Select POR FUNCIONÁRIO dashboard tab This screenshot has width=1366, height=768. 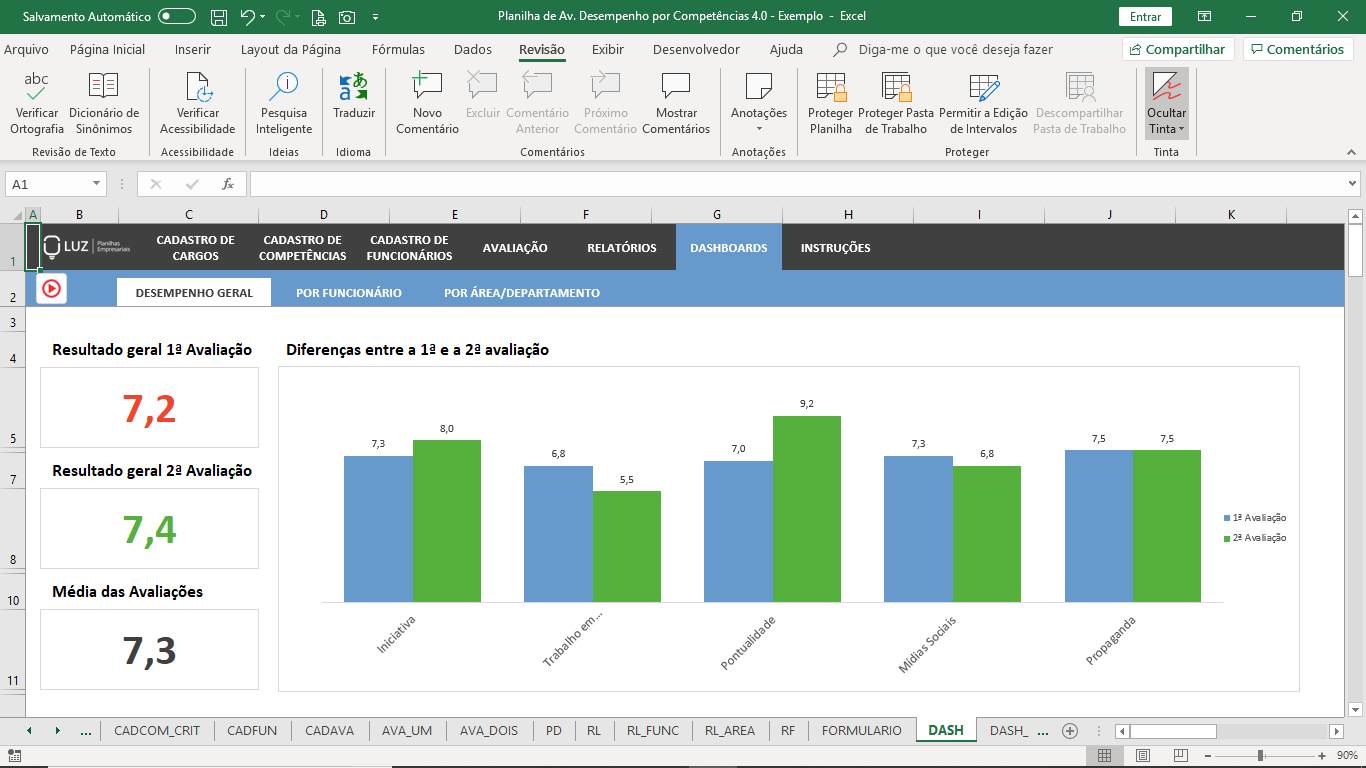(x=349, y=293)
